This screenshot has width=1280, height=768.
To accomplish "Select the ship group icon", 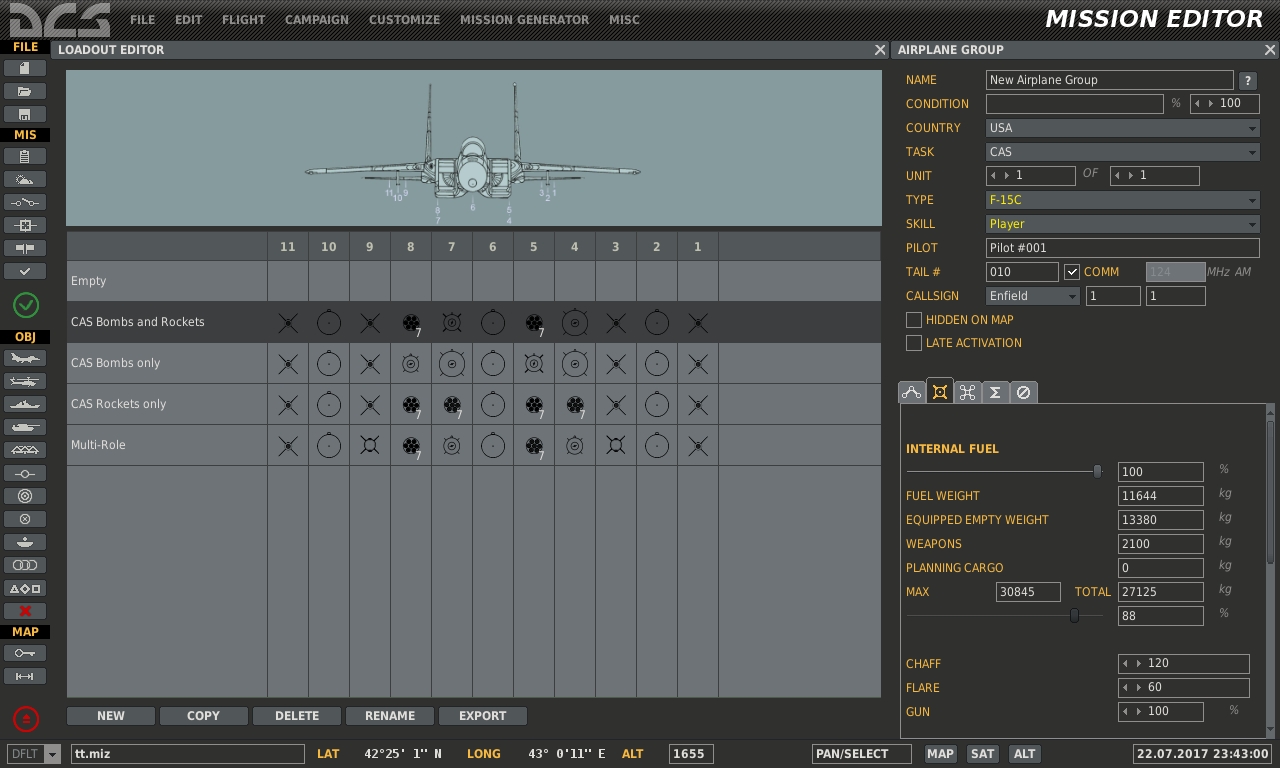I will (25, 405).
